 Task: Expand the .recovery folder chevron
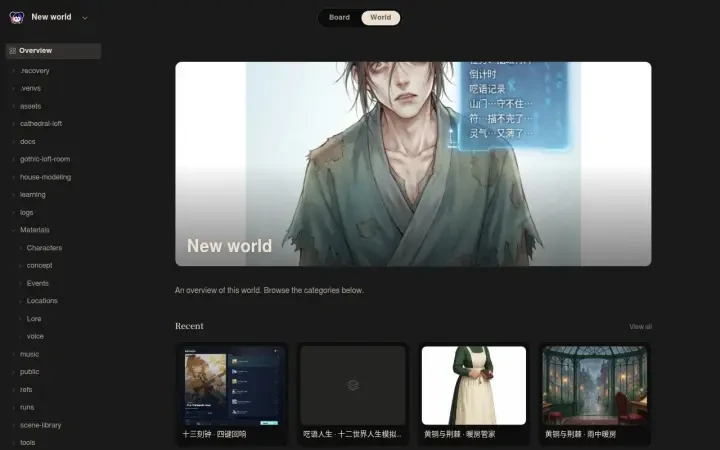tap(13, 71)
